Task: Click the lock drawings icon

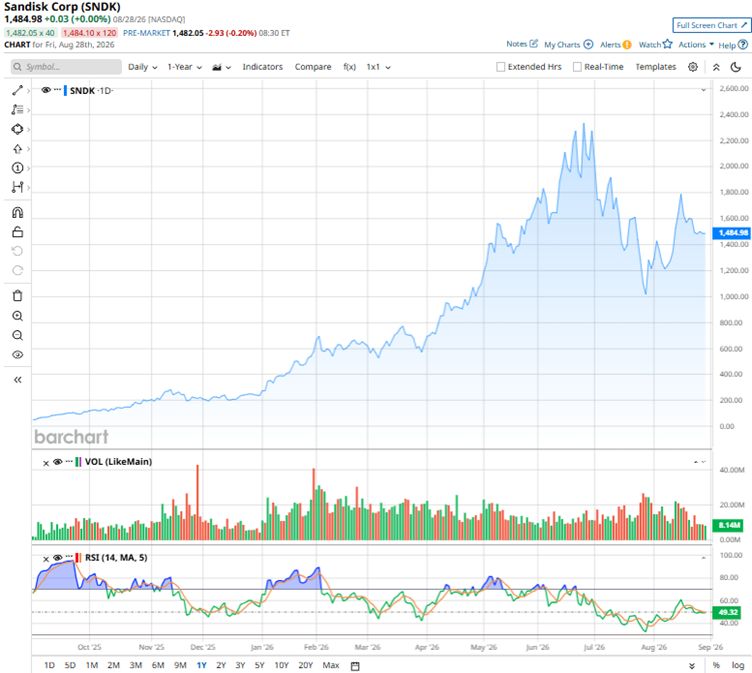Action: [x=17, y=232]
